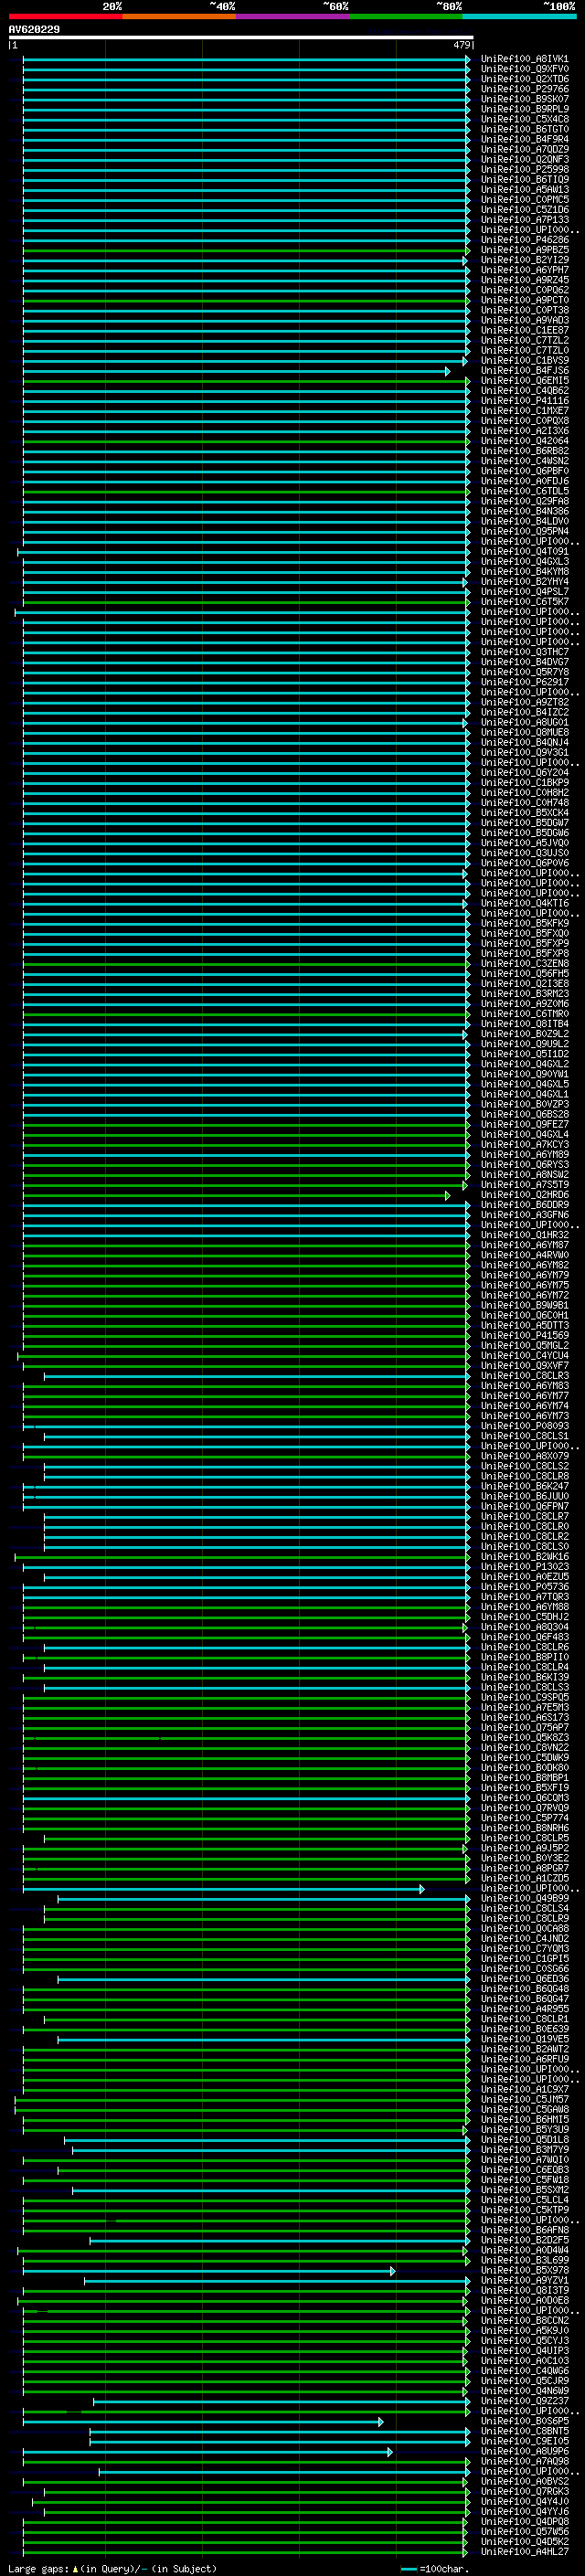The width and height of the screenshot is (585, 2576).
Task: Open the UniRef100_A7S5T9 hit label
Action: click(x=524, y=1185)
